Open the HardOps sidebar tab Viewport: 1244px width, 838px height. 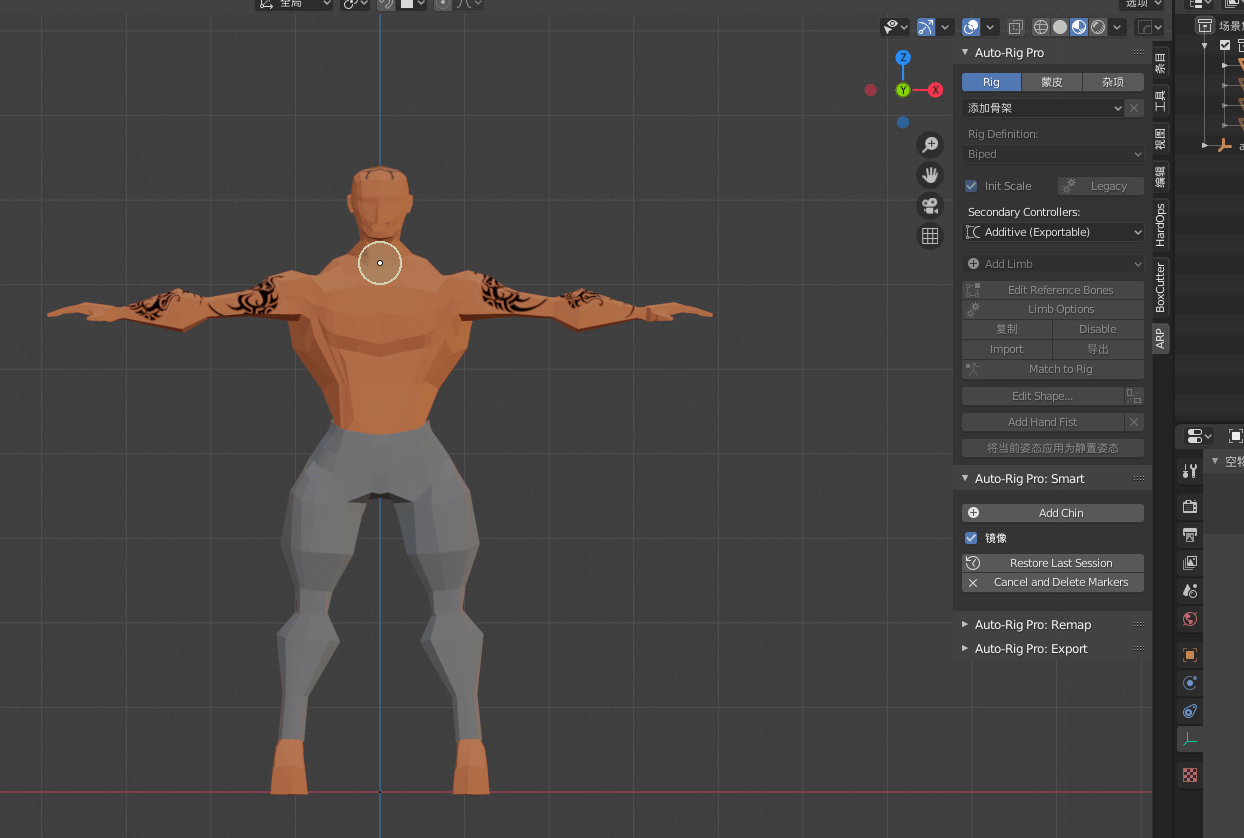coord(1160,225)
